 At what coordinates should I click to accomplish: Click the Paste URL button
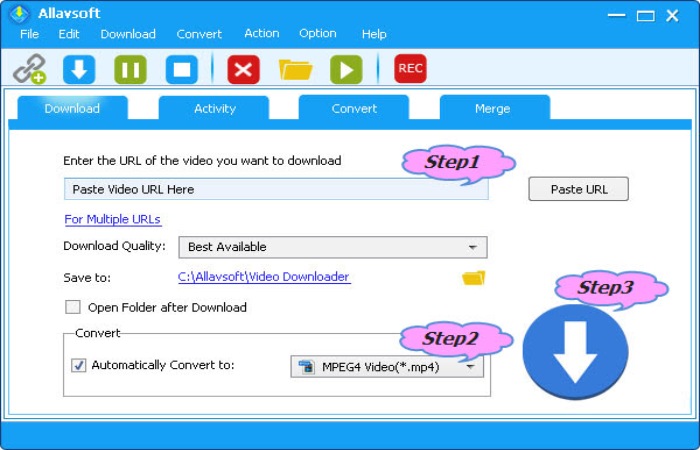click(579, 189)
